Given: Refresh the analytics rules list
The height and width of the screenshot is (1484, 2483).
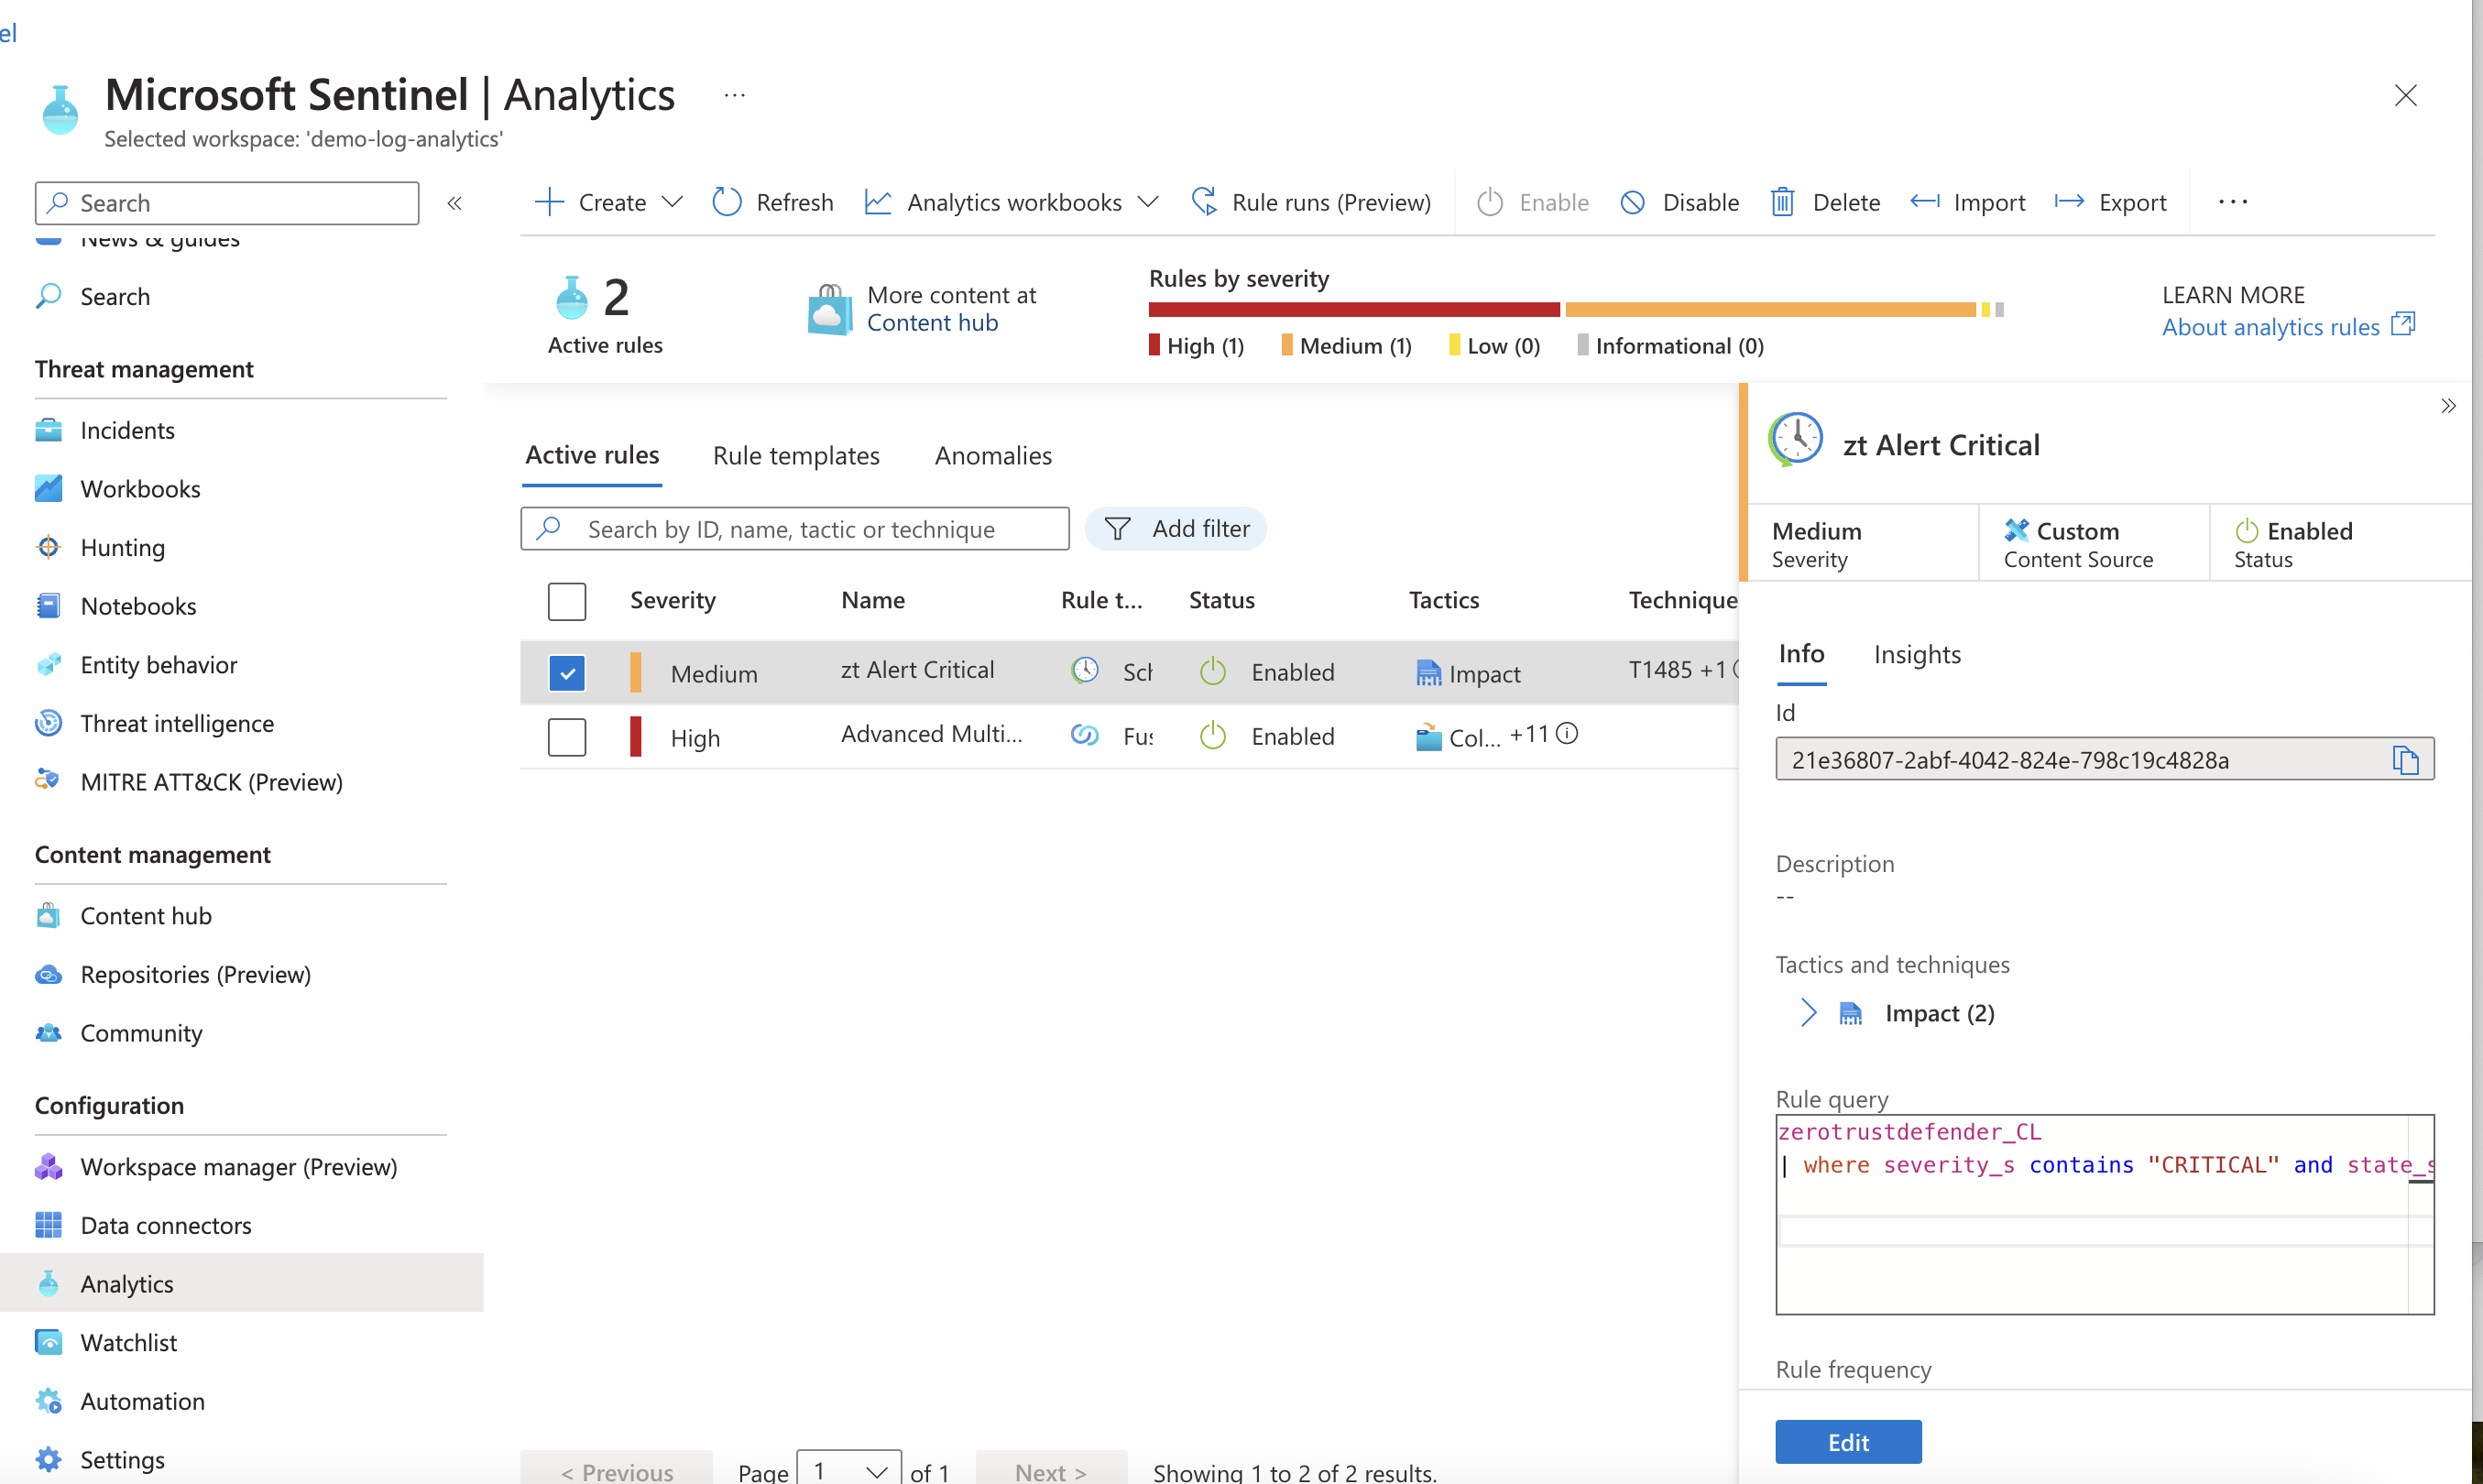Looking at the screenshot, I should pos(772,202).
